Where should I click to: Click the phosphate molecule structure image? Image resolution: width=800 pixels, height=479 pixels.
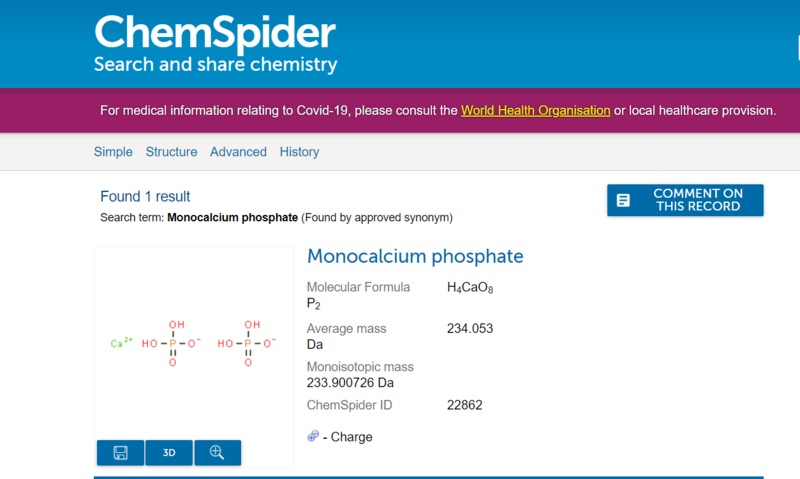pos(195,343)
